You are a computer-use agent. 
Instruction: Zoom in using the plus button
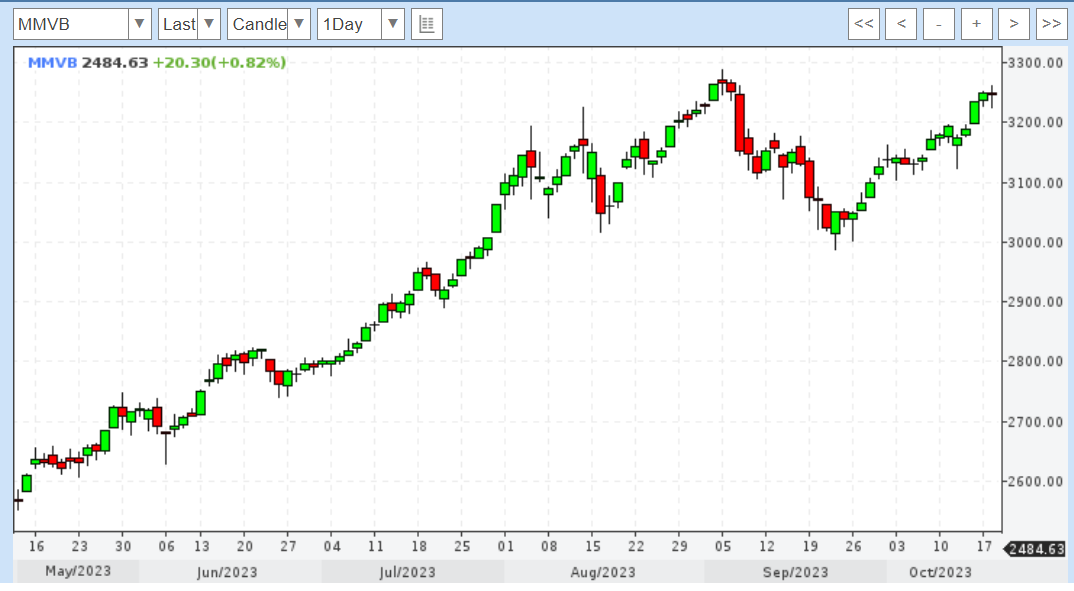coord(977,24)
